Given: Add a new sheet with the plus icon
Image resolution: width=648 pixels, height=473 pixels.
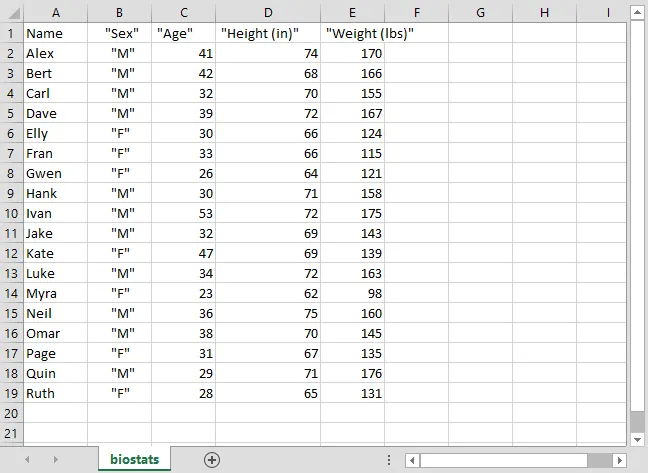Looking at the screenshot, I should click(212, 460).
